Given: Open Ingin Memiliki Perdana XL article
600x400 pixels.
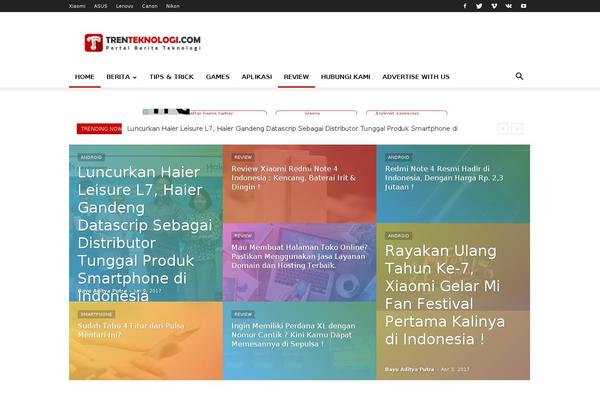Looking at the screenshot, I should [x=293, y=335].
